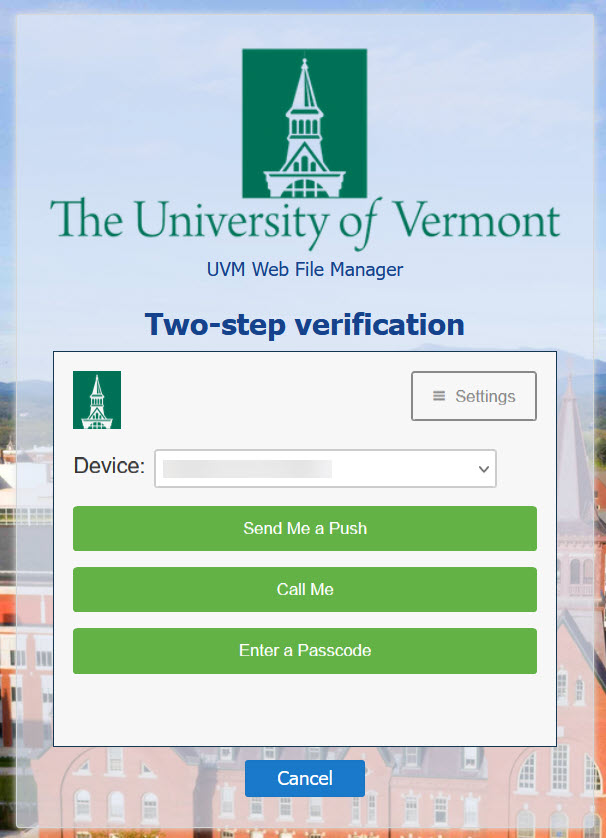Select the Call Me option
The image size is (606, 838).
(x=305, y=589)
